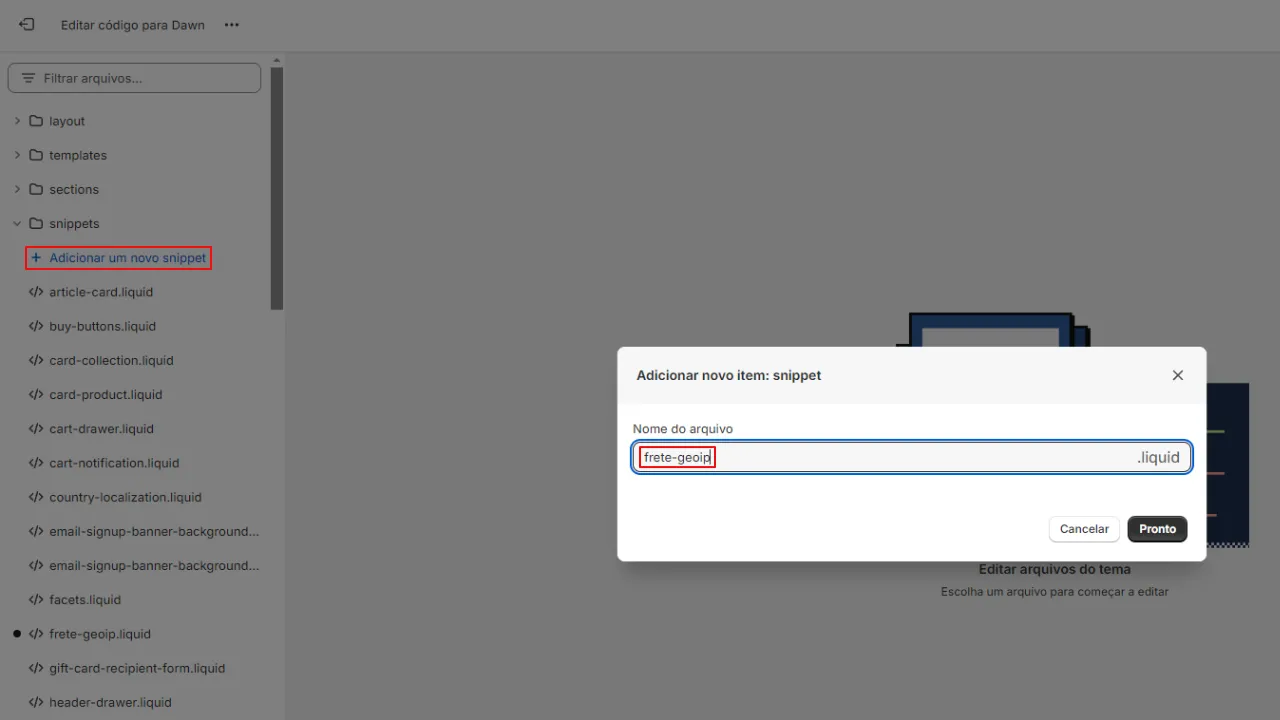Click the Editar arquivos do tema text
The image size is (1280, 720).
pyautogui.click(x=1055, y=569)
